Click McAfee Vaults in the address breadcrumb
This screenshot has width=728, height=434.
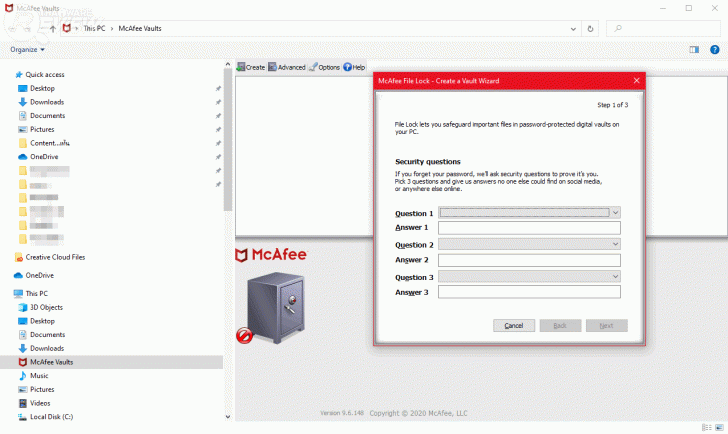tap(140, 28)
